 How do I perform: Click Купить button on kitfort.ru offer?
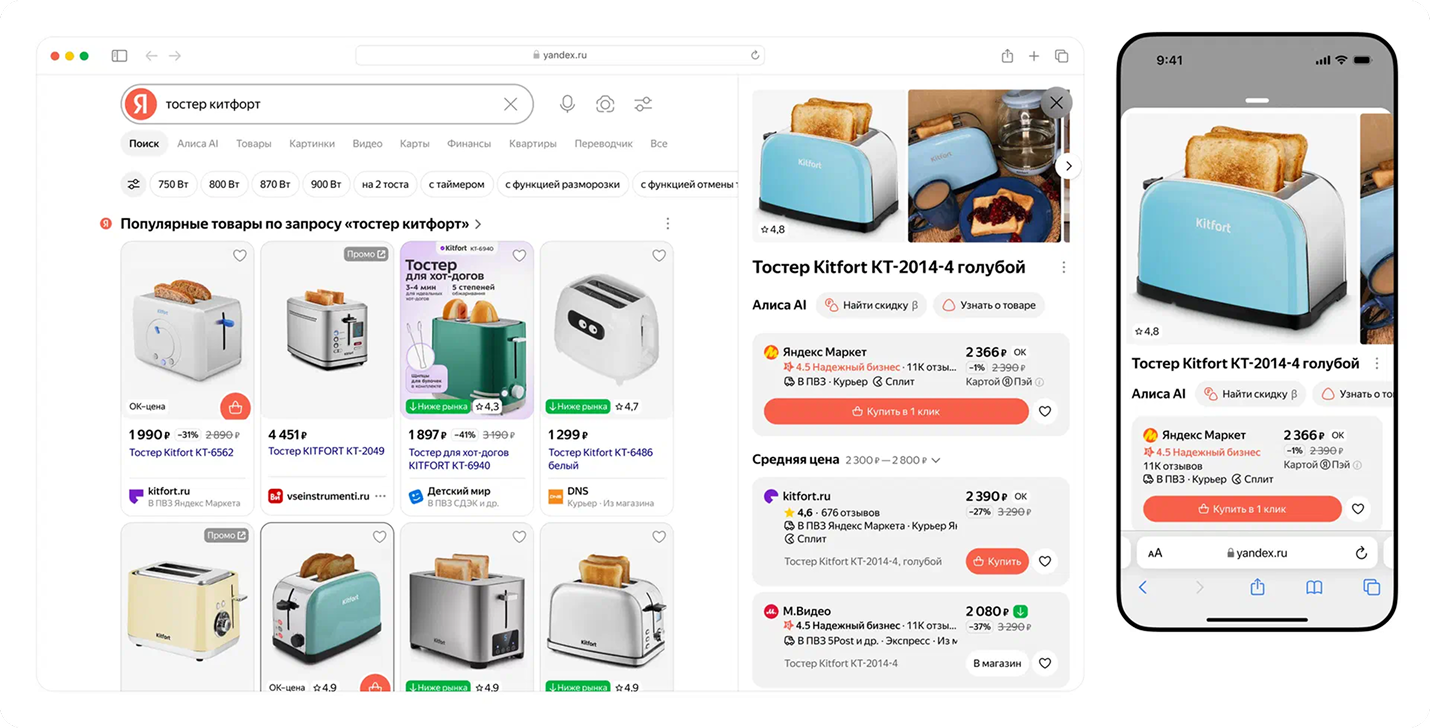point(997,562)
